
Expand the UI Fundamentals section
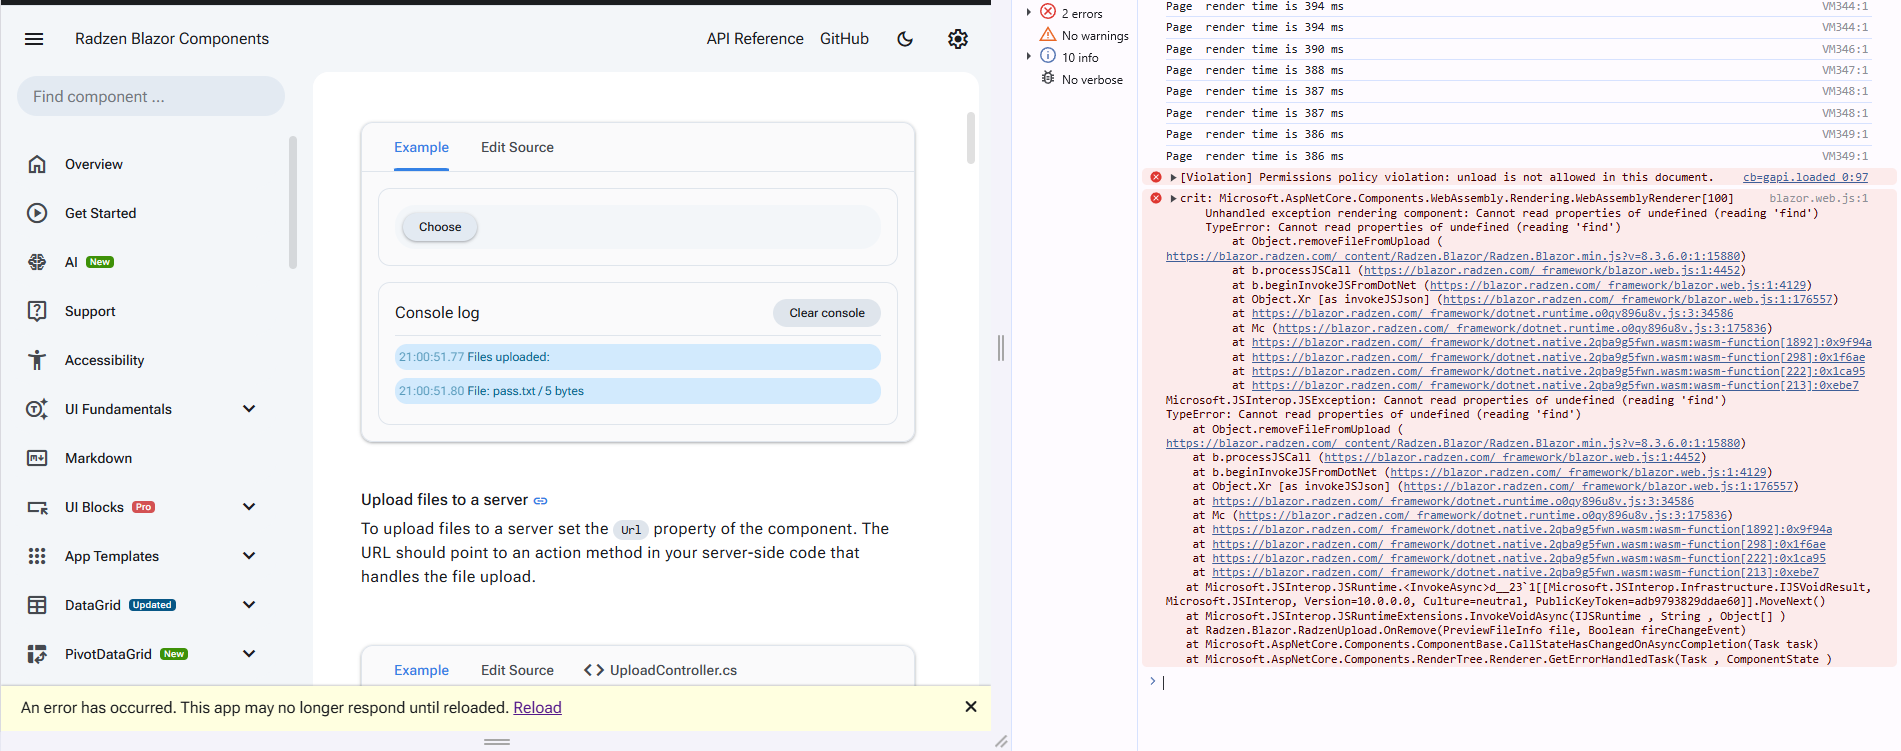tap(249, 409)
